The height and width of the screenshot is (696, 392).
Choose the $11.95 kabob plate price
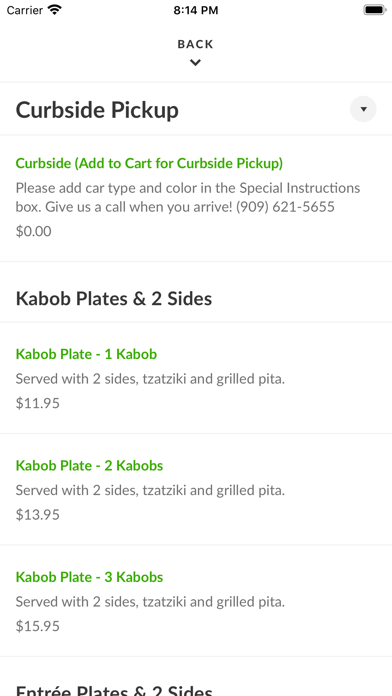tap(38, 403)
